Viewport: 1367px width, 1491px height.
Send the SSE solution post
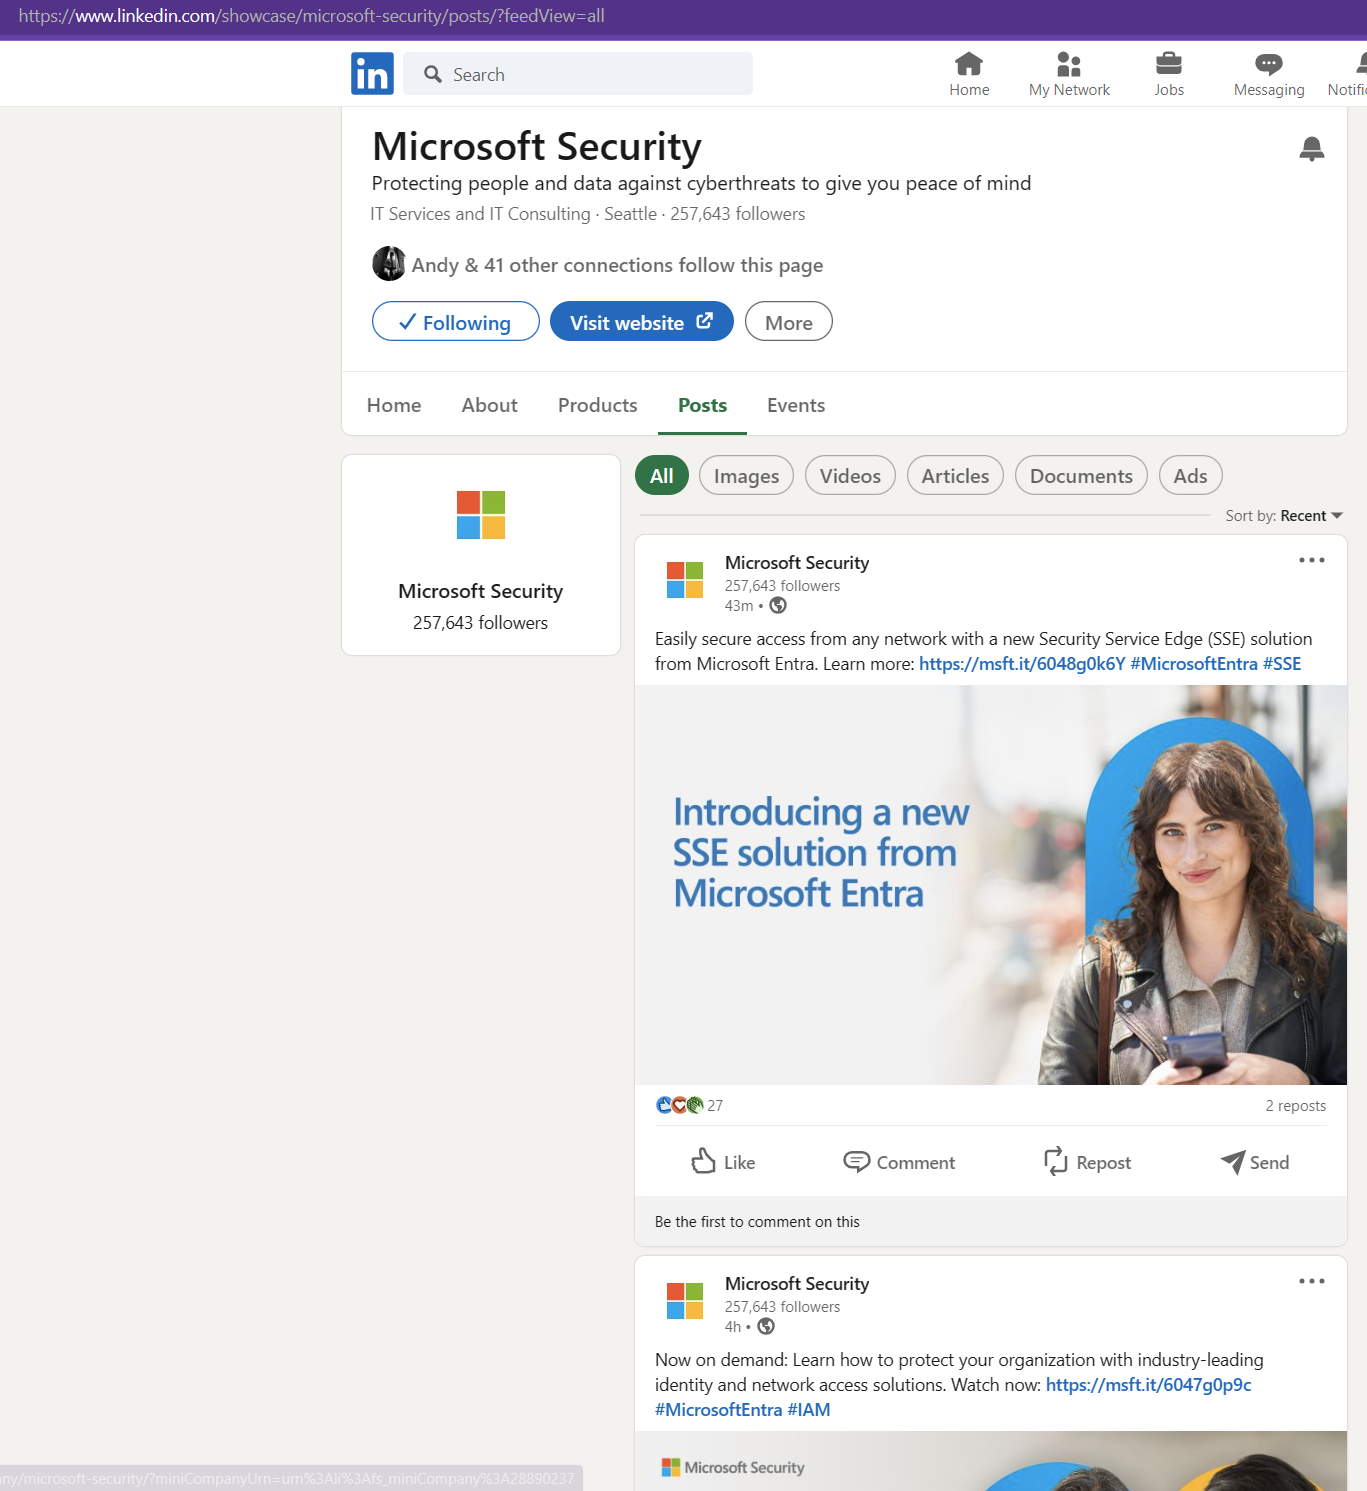tap(1254, 1162)
